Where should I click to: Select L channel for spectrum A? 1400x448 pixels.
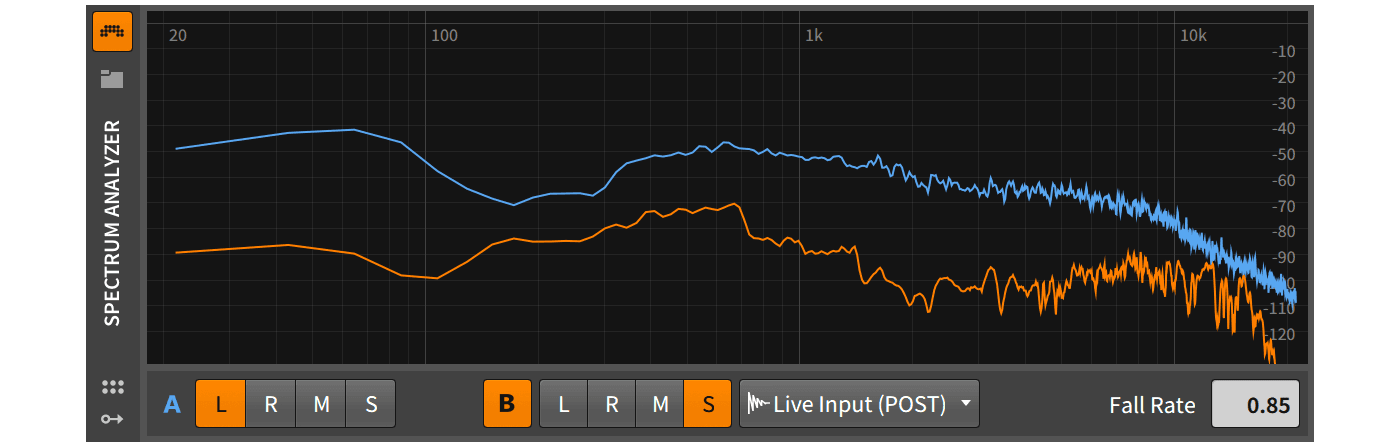point(221,404)
